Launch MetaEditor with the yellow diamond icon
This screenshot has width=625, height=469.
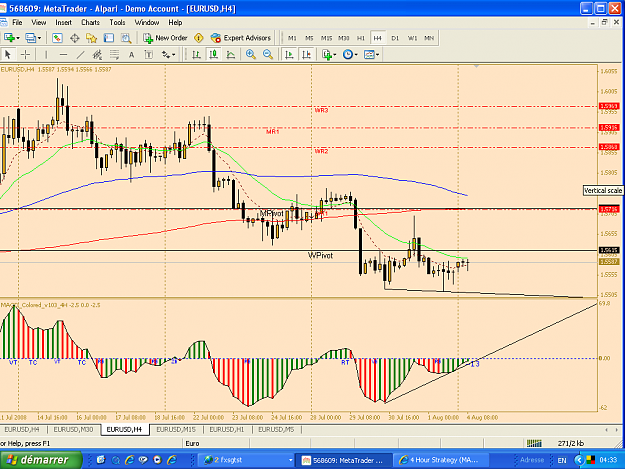(x=199, y=38)
